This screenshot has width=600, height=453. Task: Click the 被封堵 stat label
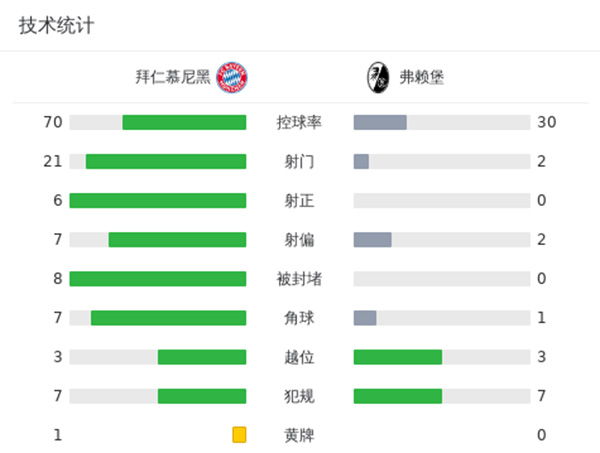pyautogui.click(x=299, y=278)
